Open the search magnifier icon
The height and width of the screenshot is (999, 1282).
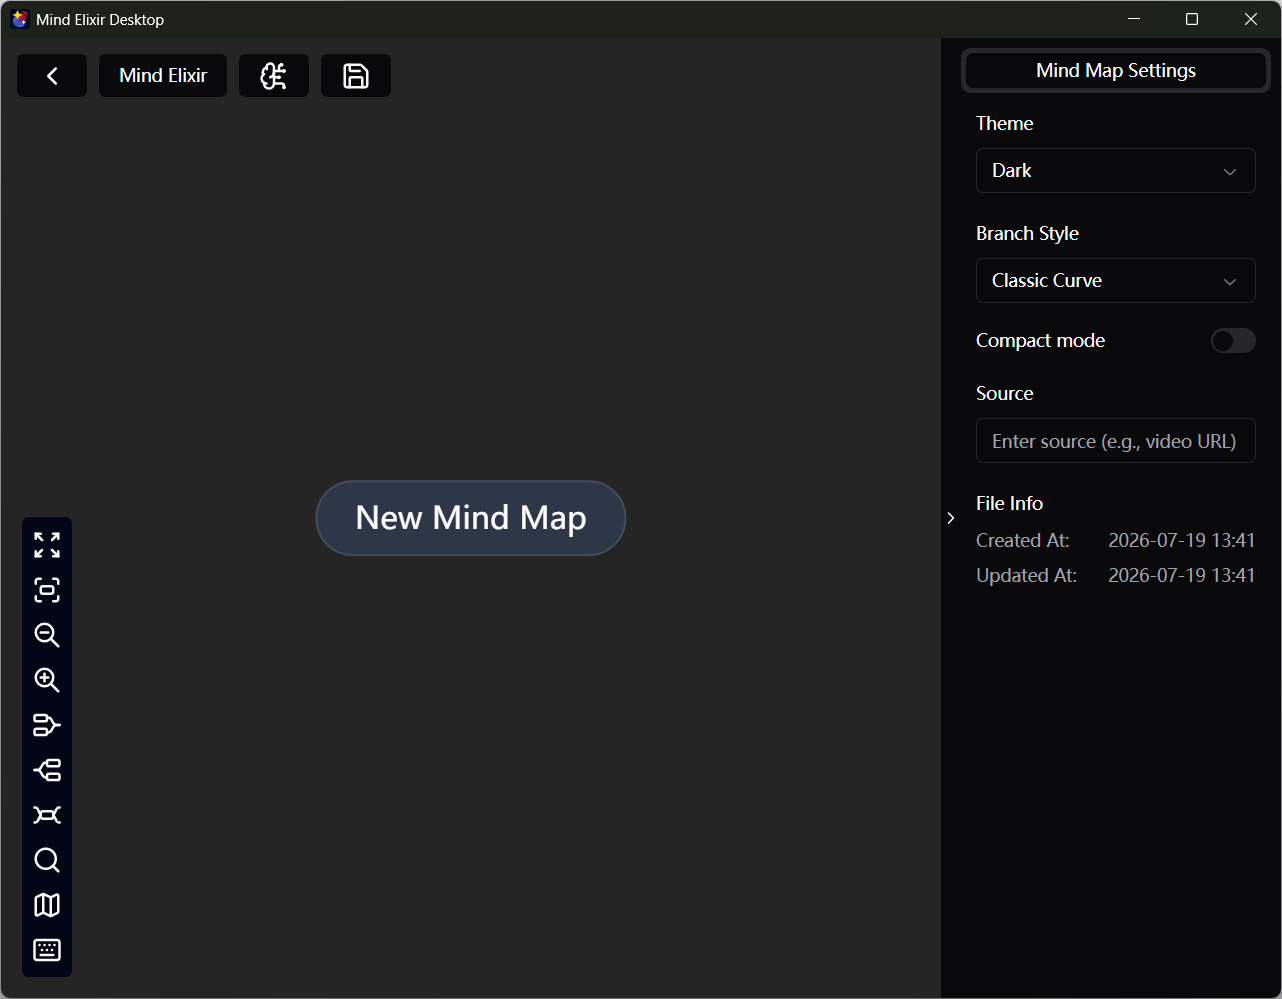point(47,860)
